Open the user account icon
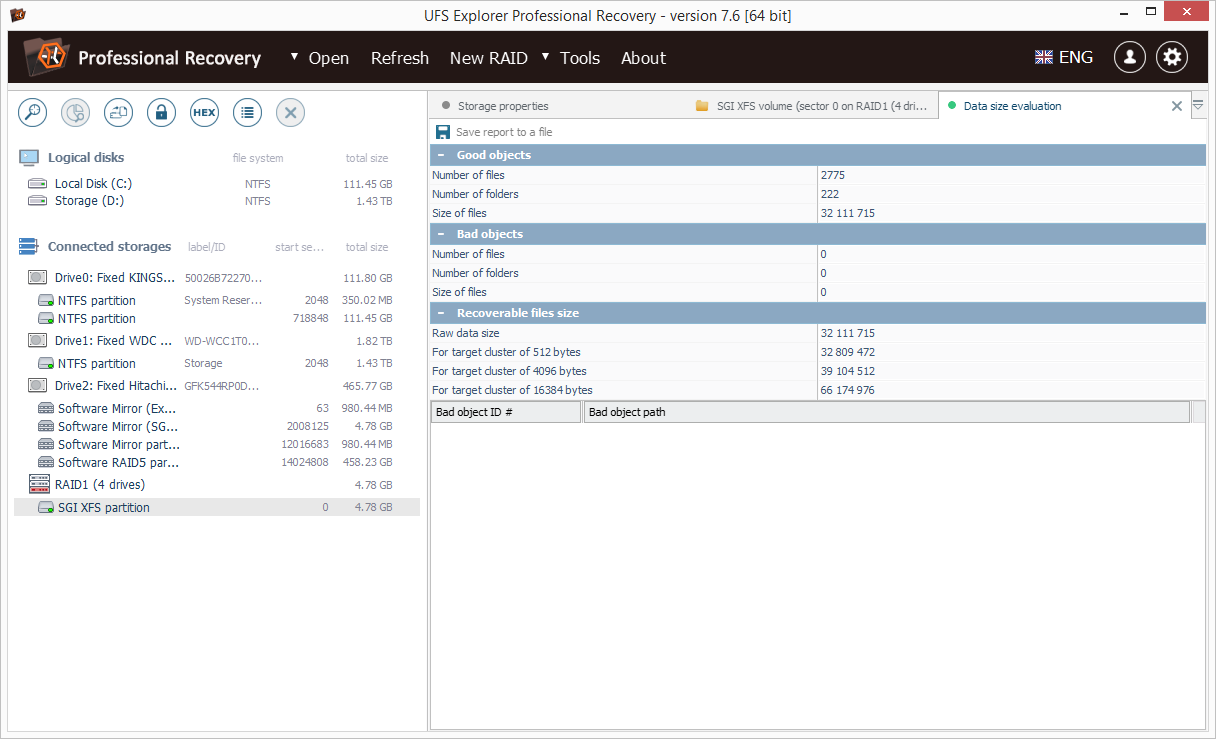1216x739 pixels. coord(1130,57)
